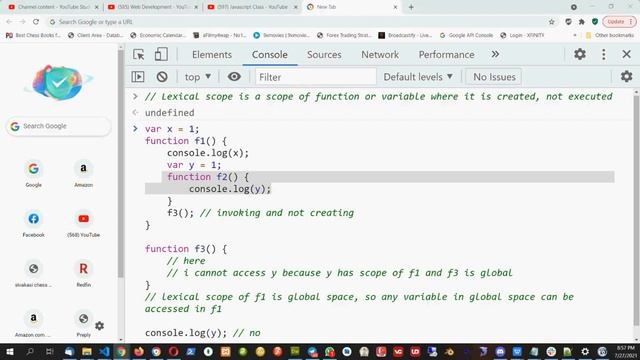The image size is (640, 360).
Task: Click the function f2() highlighted line
Action: pos(207,177)
